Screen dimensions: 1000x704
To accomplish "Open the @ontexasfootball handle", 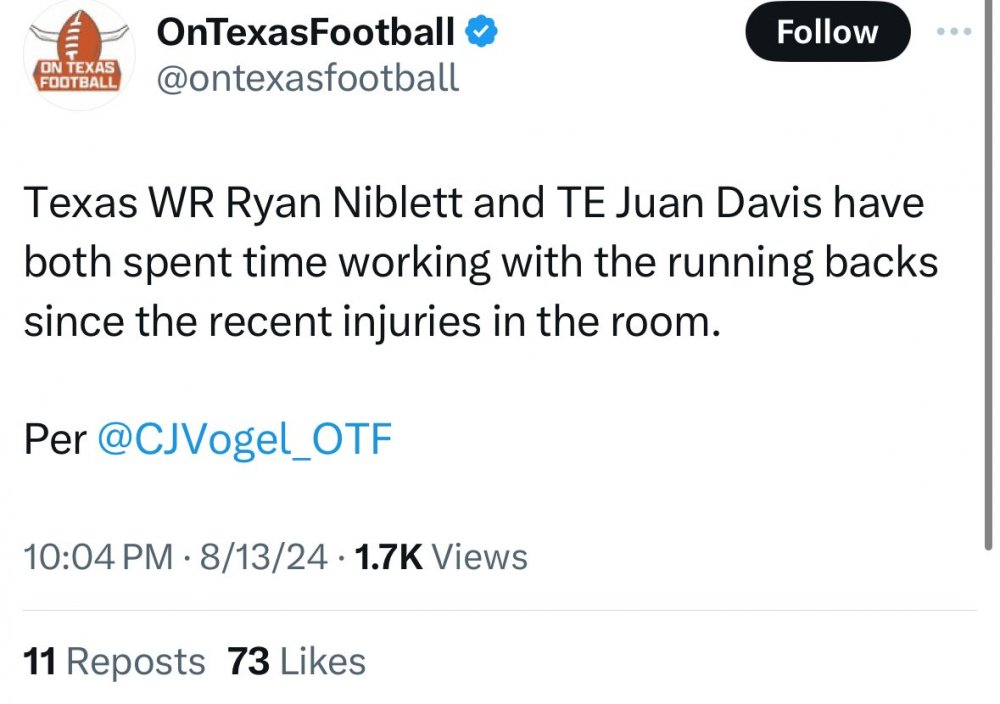I will point(308,78).
